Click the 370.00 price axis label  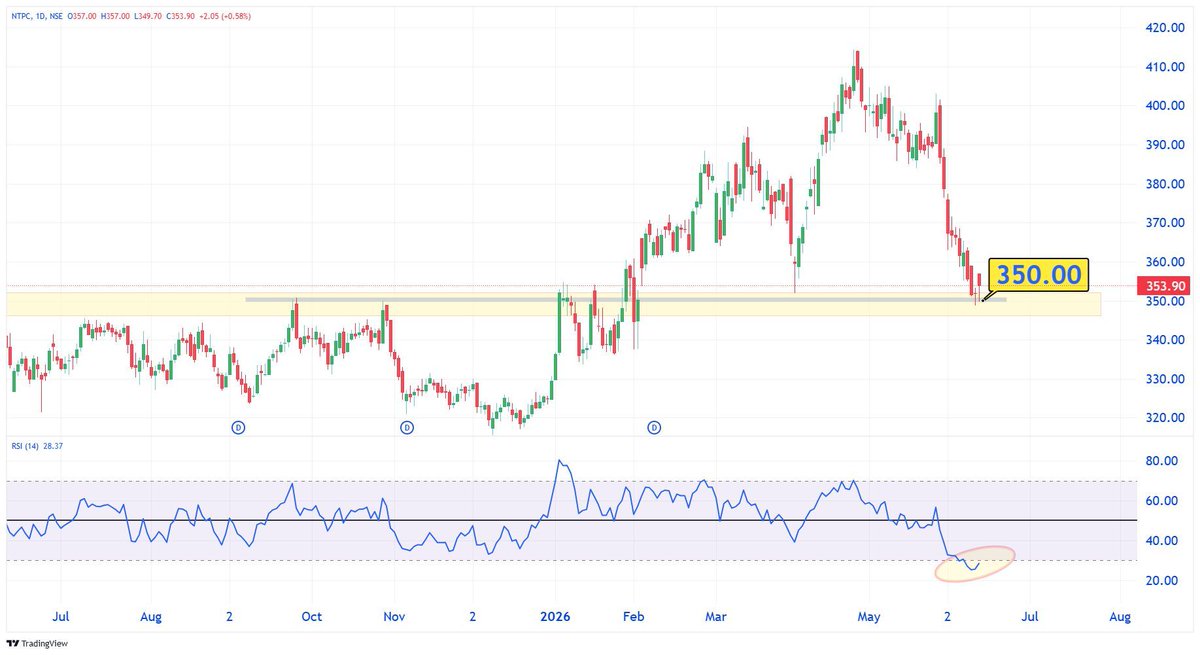tap(1165, 223)
